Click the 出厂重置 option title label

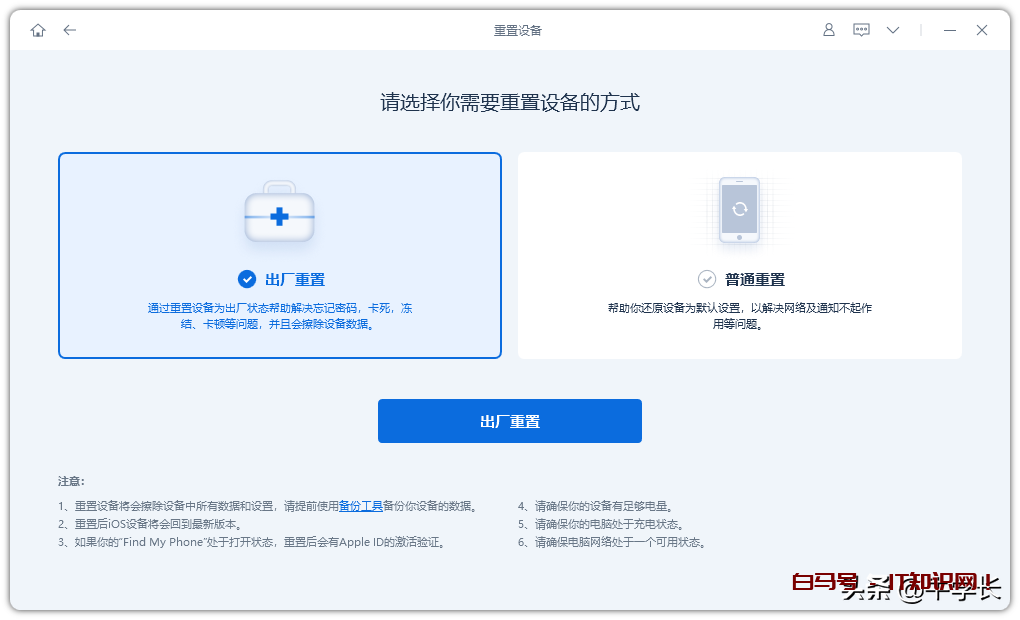(295, 280)
